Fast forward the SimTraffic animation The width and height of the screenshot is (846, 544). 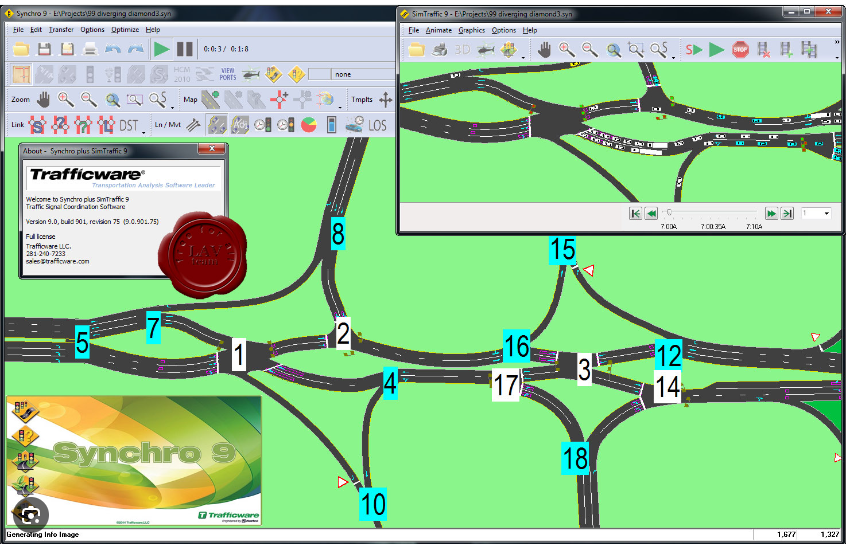point(772,214)
